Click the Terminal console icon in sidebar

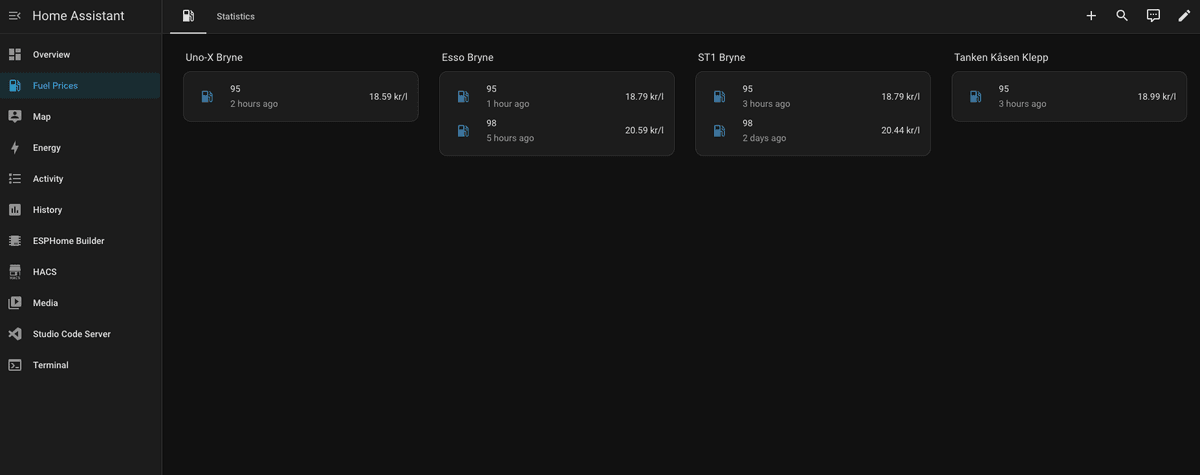click(x=15, y=364)
